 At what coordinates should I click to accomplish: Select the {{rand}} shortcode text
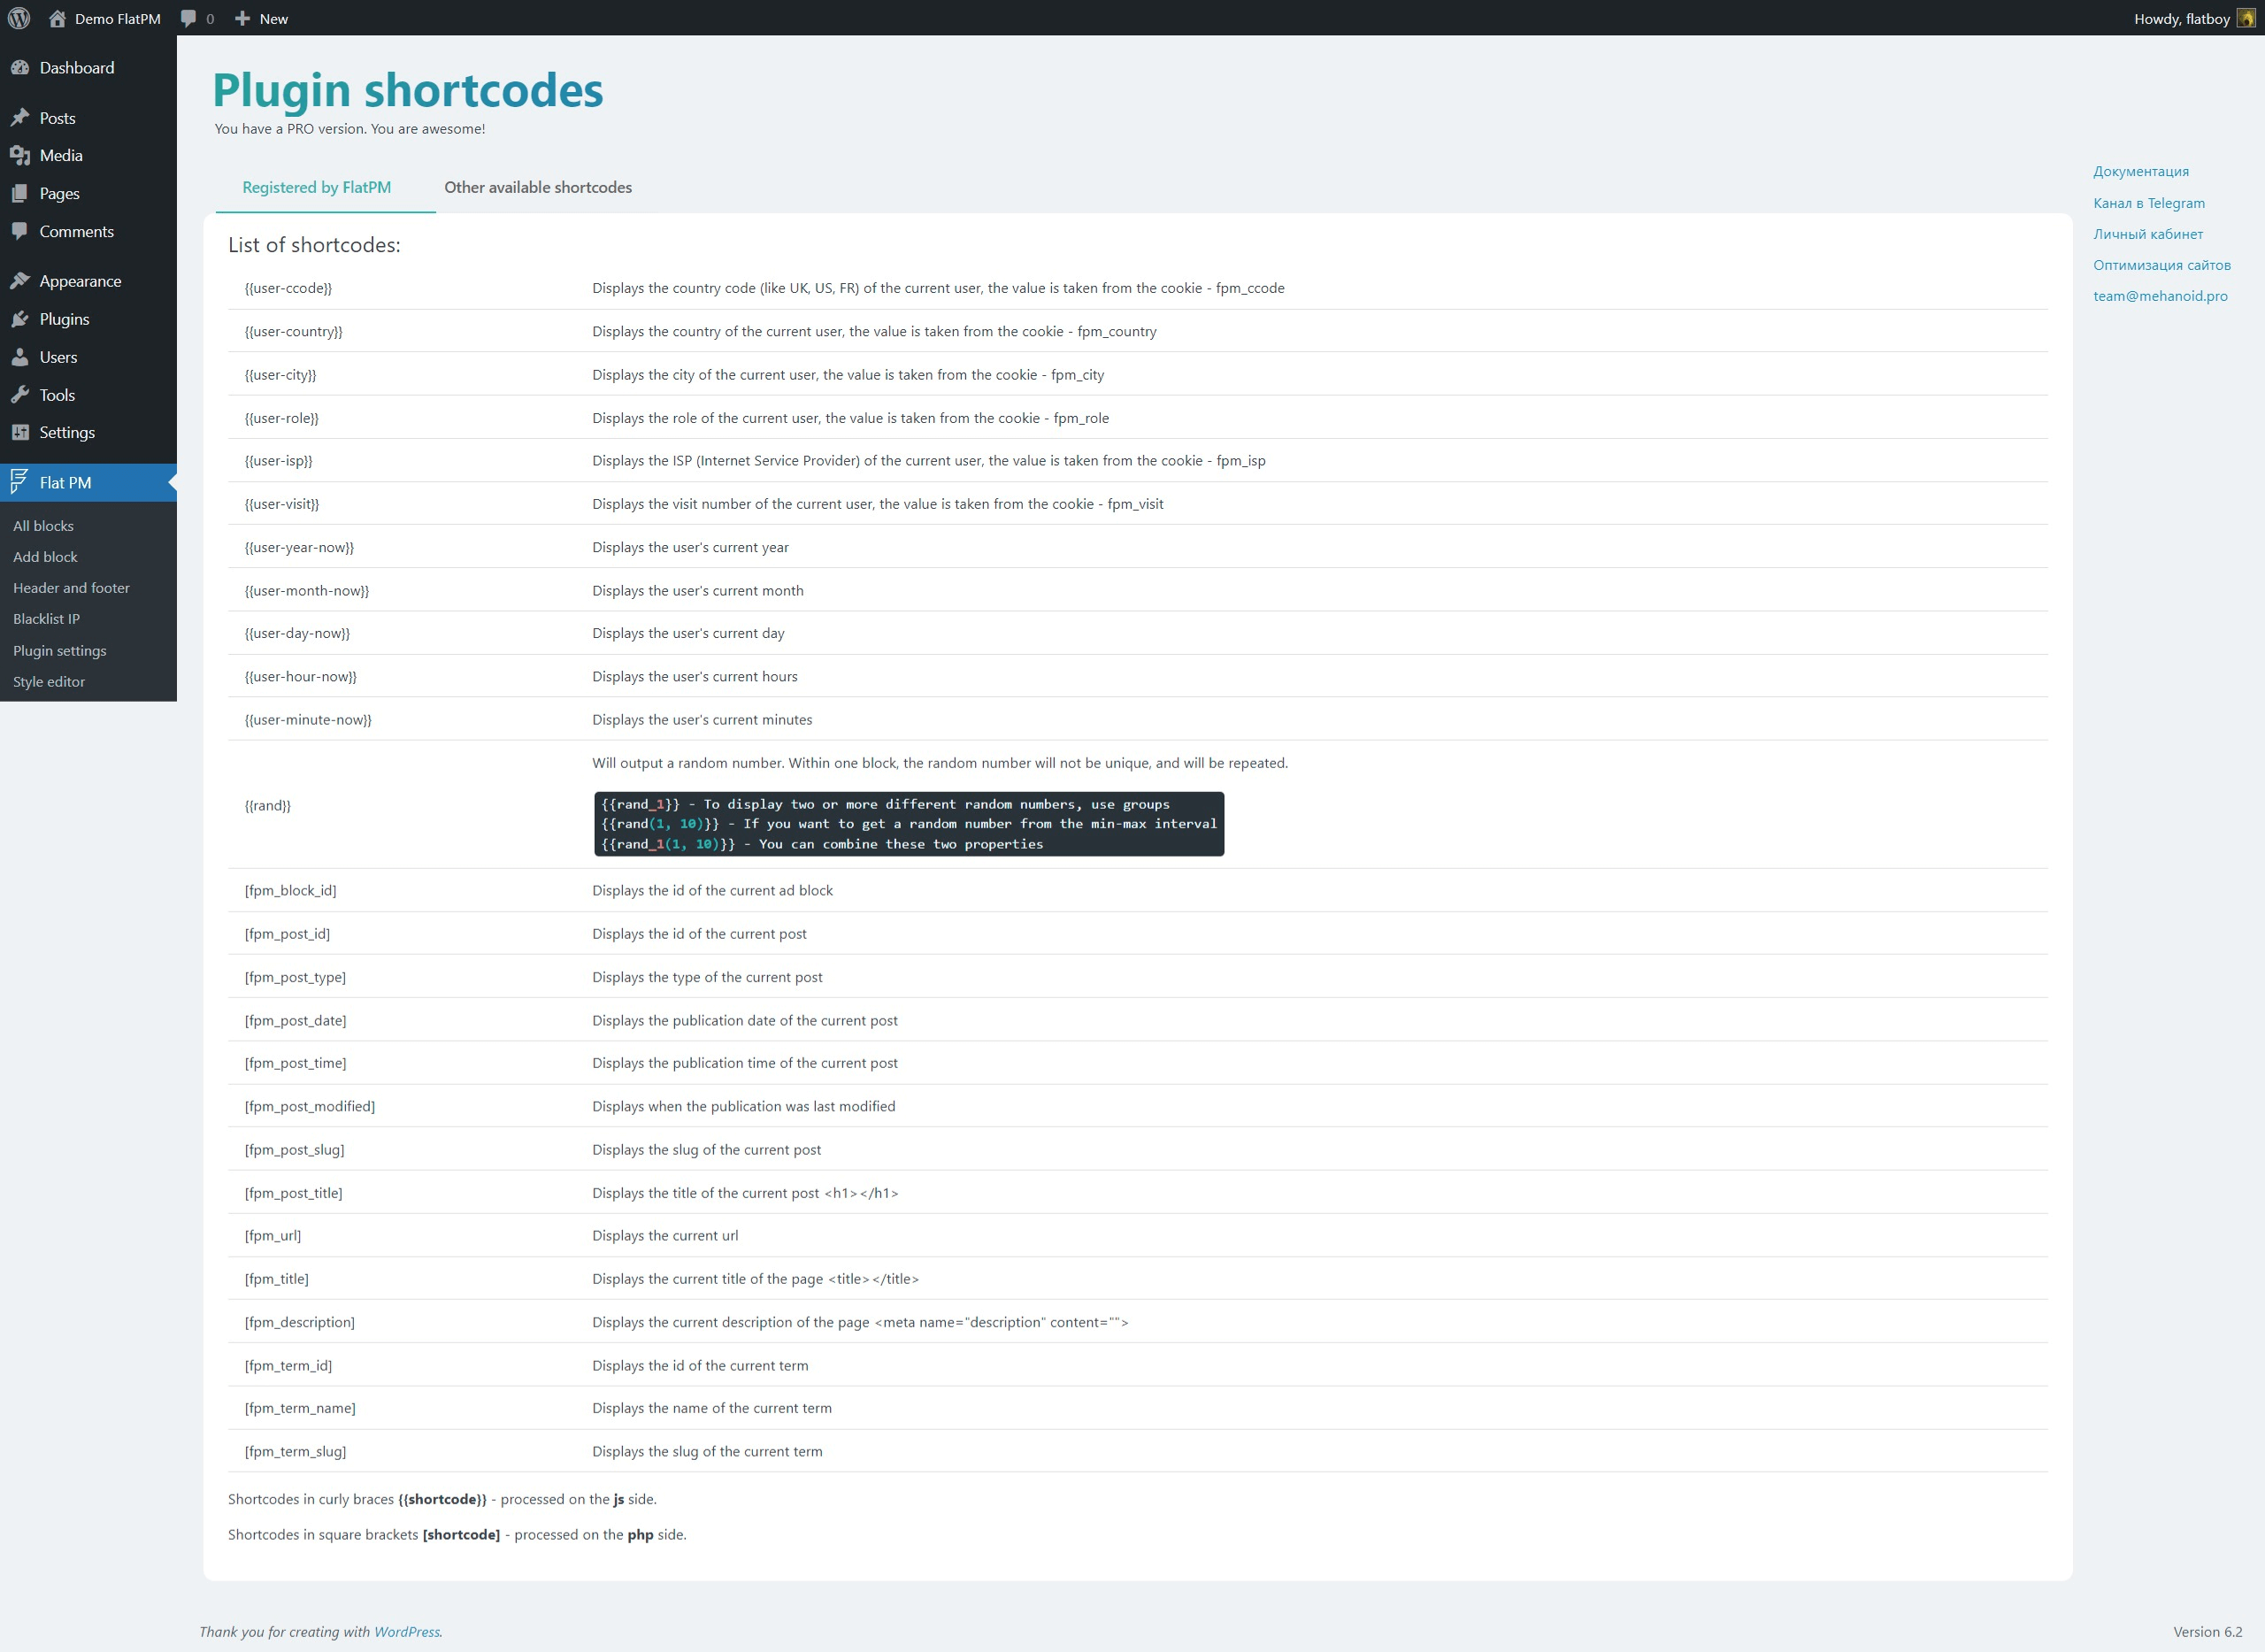coord(267,805)
